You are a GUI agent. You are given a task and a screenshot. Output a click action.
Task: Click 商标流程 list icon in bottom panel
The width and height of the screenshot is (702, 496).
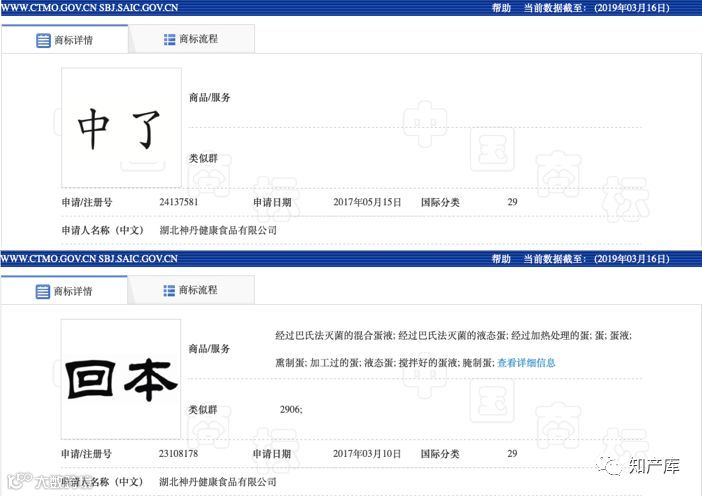coord(169,291)
